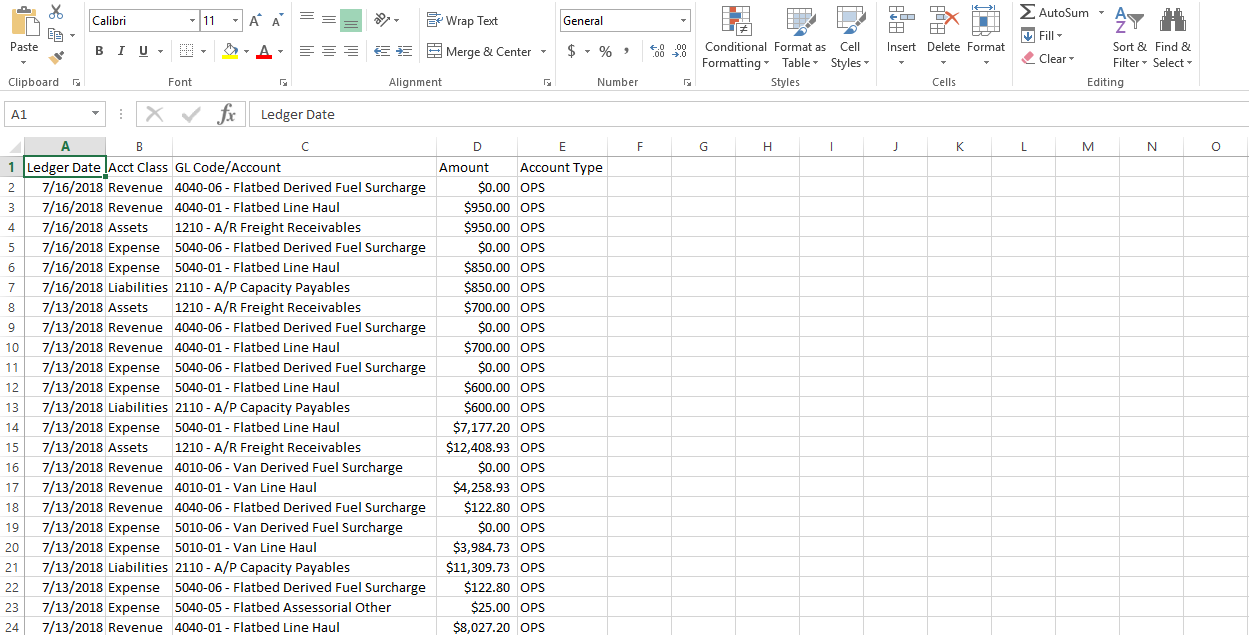Click Find & Select in the ribbon
The image size is (1249, 635).
[x=1172, y=40]
